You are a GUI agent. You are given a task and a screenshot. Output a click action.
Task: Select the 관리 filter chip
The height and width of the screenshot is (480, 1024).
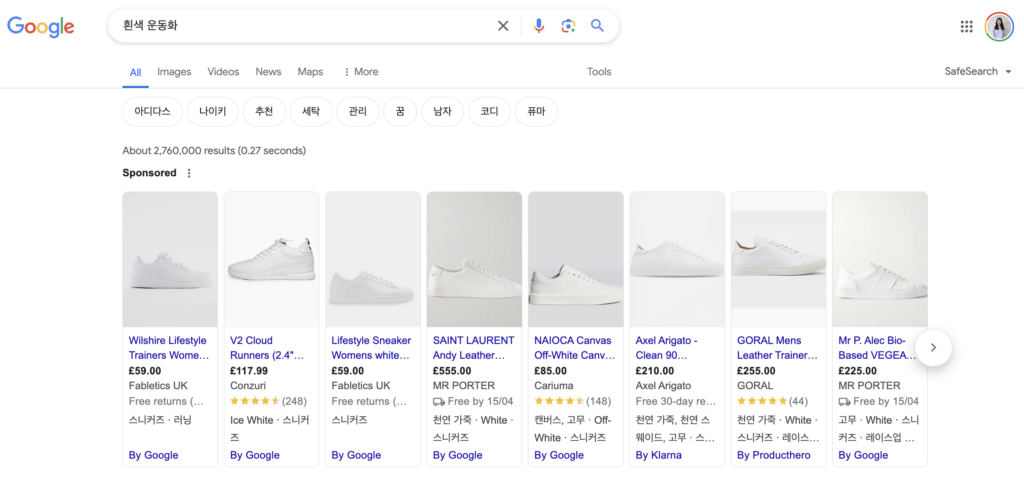pos(358,112)
